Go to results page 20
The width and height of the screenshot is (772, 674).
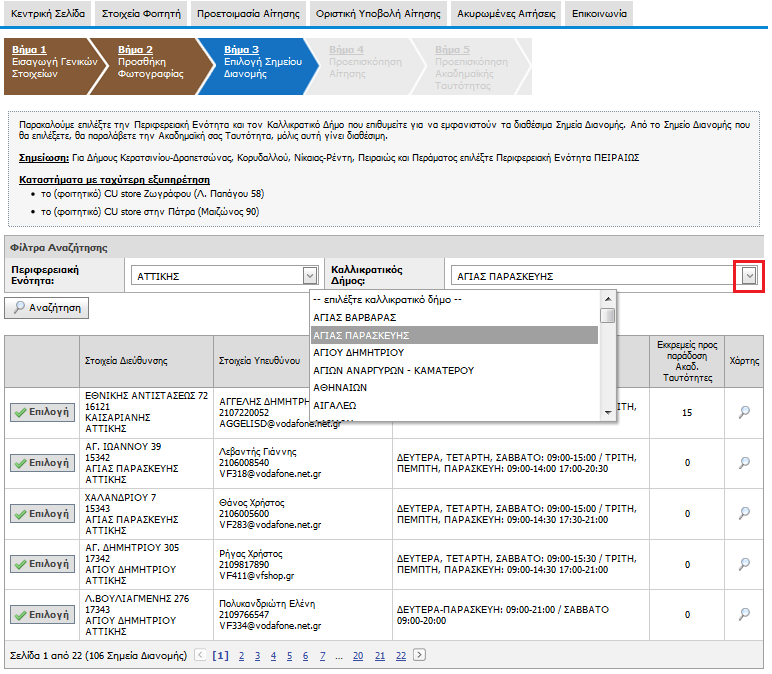pos(358,656)
